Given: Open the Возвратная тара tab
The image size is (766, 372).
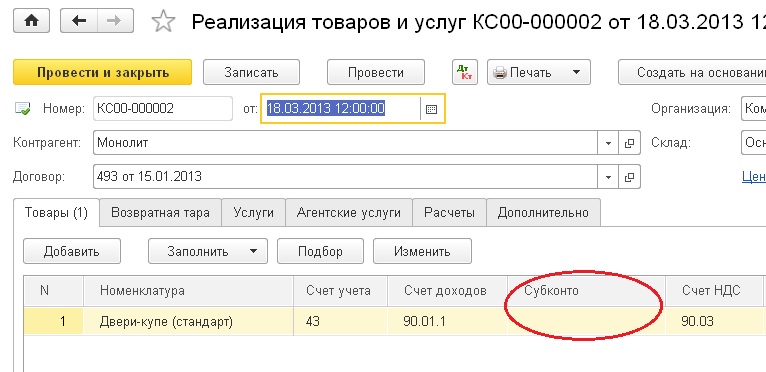Looking at the screenshot, I should [160, 213].
